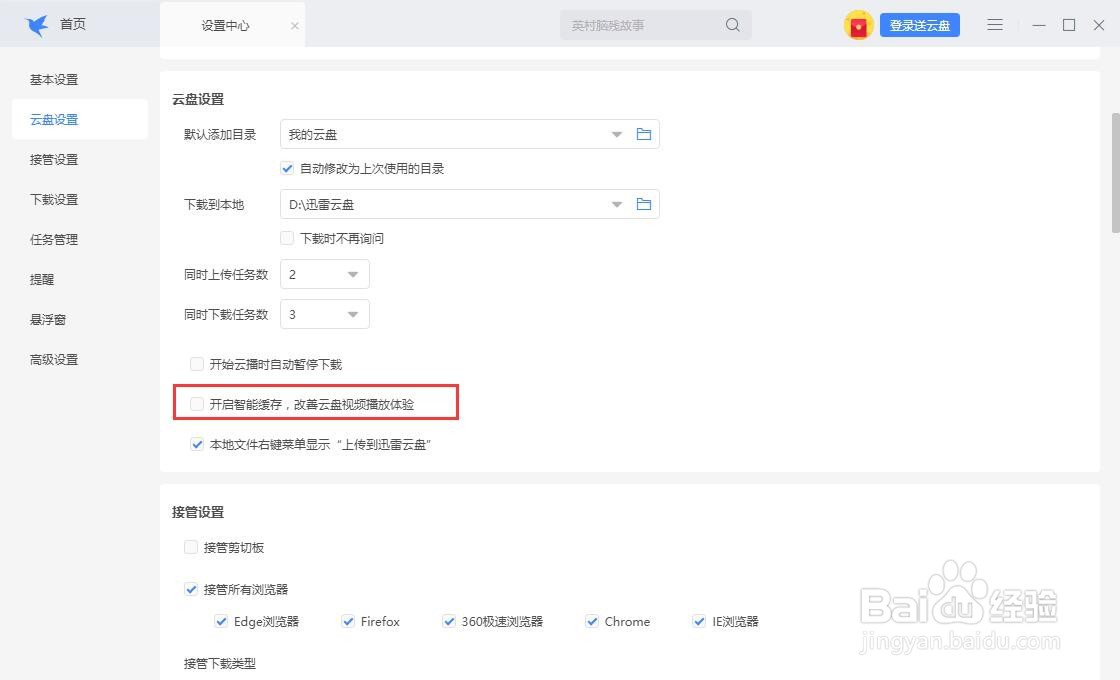This screenshot has width=1120, height=680.
Task: Open the 首页 home tab
Action: [x=73, y=24]
